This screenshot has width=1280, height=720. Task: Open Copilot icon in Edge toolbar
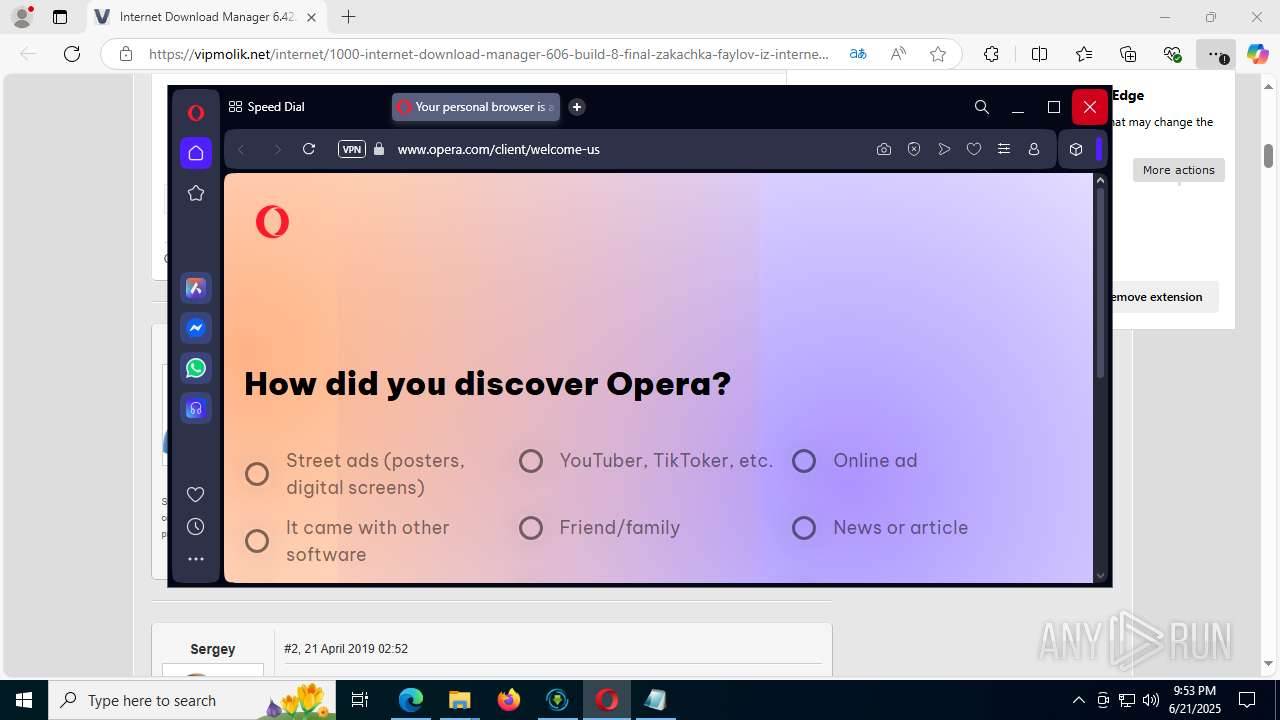tap(1257, 54)
